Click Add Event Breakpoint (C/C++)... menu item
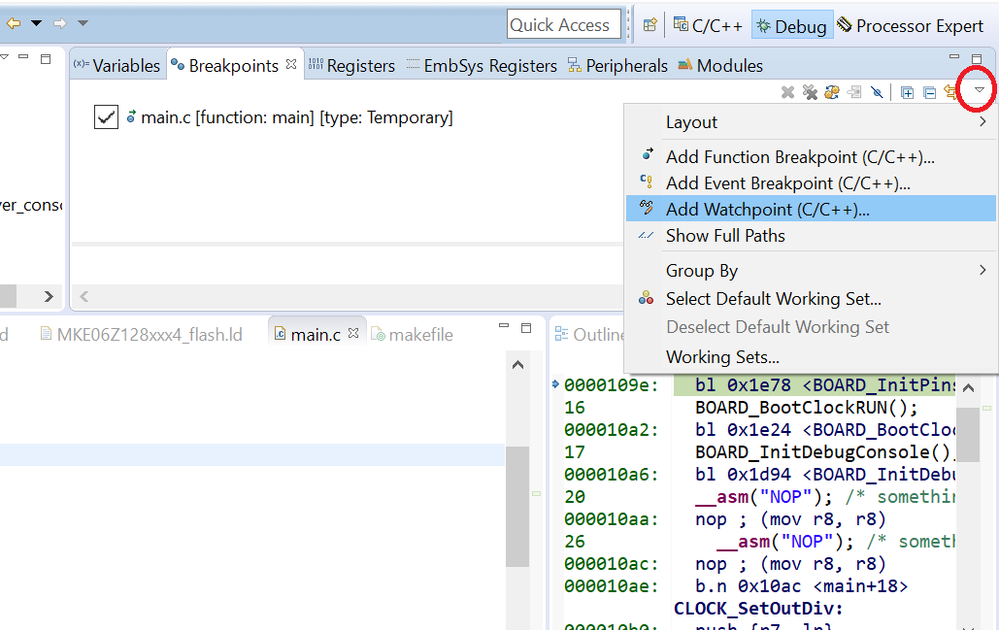The width and height of the screenshot is (999, 630). coord(810,183)
